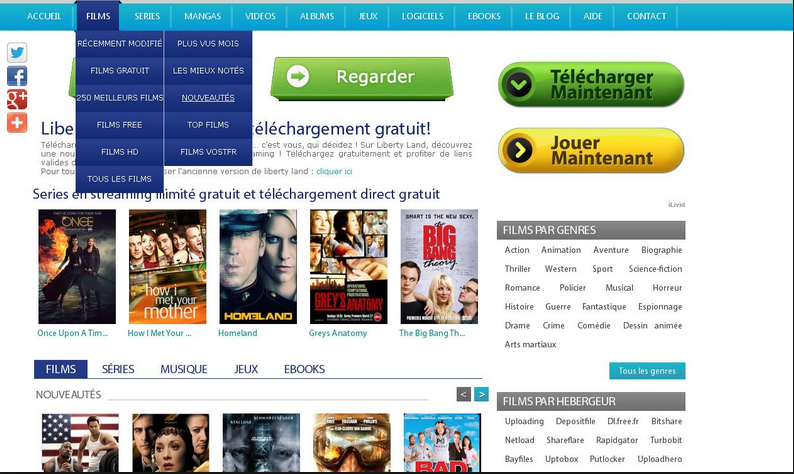Go to the Videos section

(260, 16)
